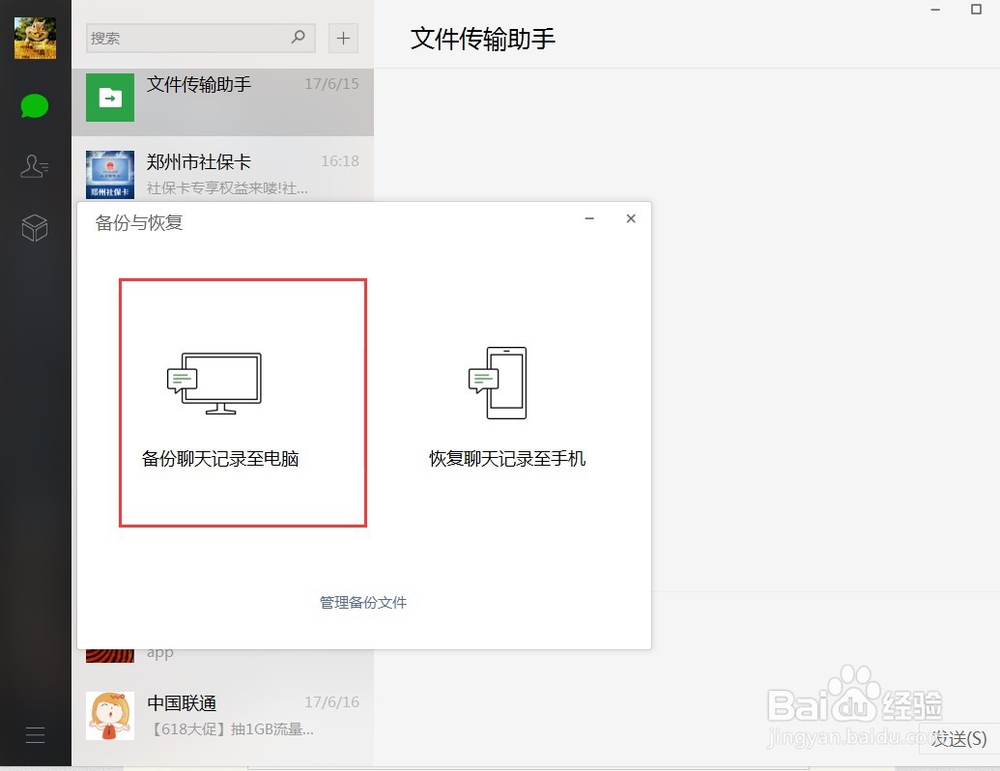Click the search magnifier icon
This screenshot has height=771, width=1000.
298,37
